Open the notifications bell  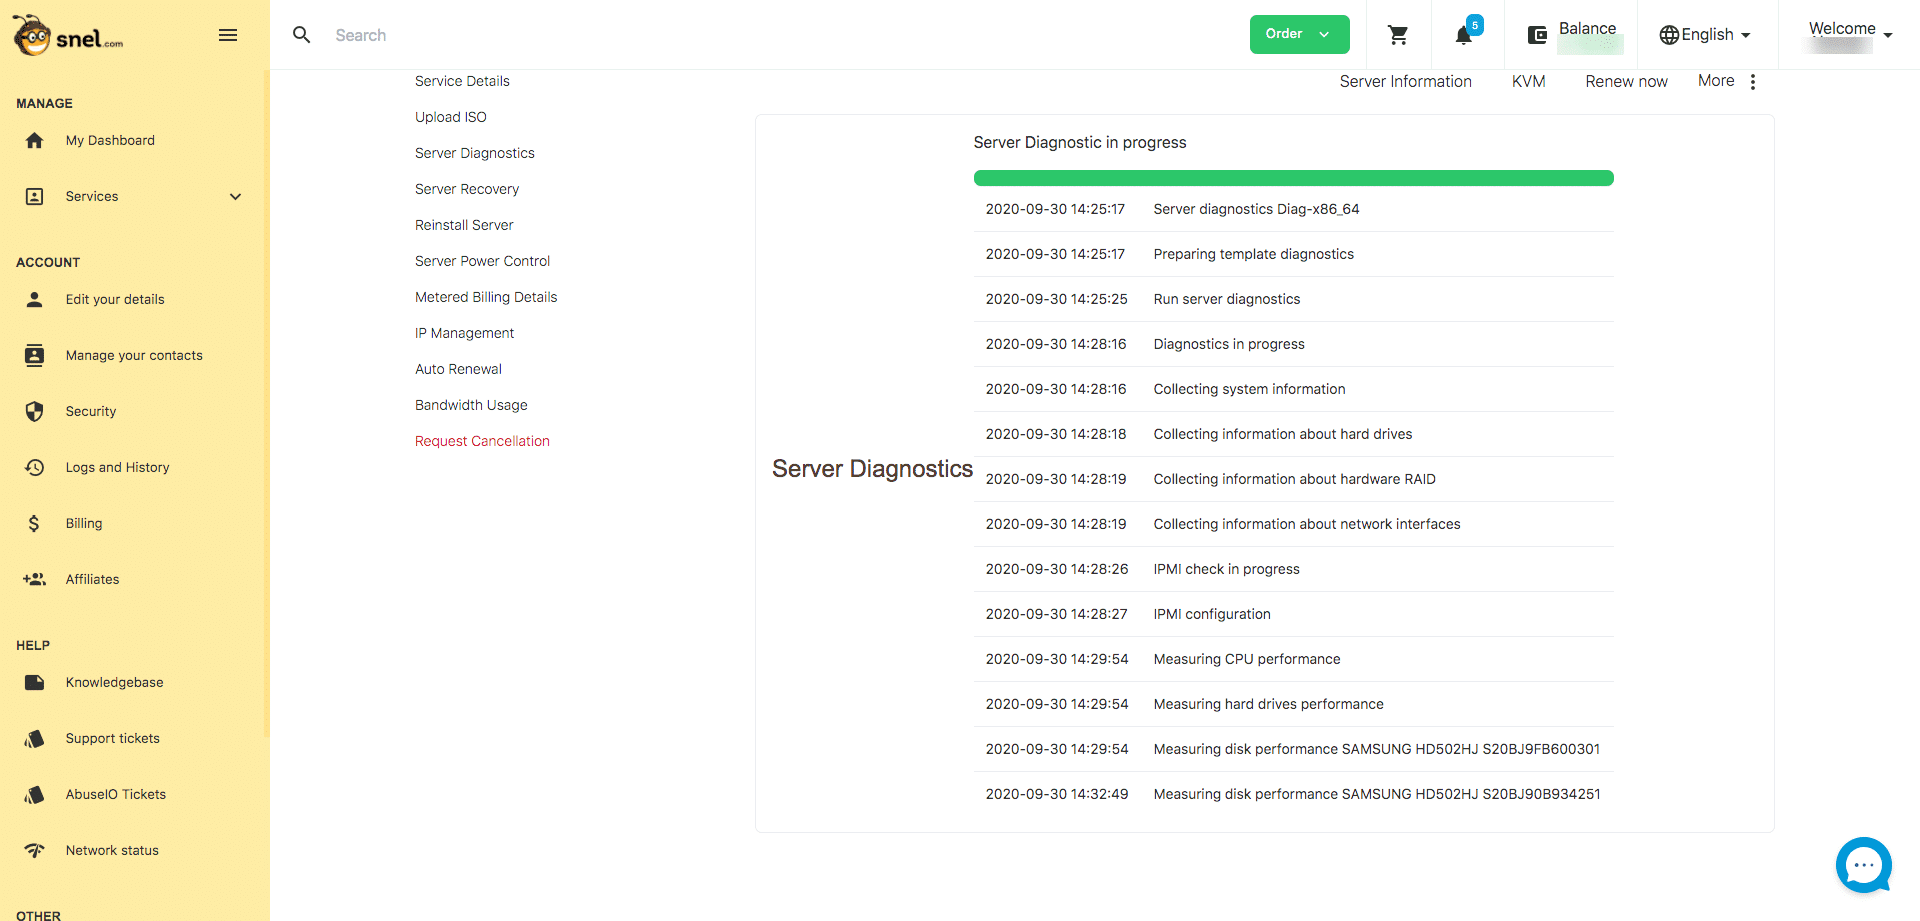pos(1464,35)
